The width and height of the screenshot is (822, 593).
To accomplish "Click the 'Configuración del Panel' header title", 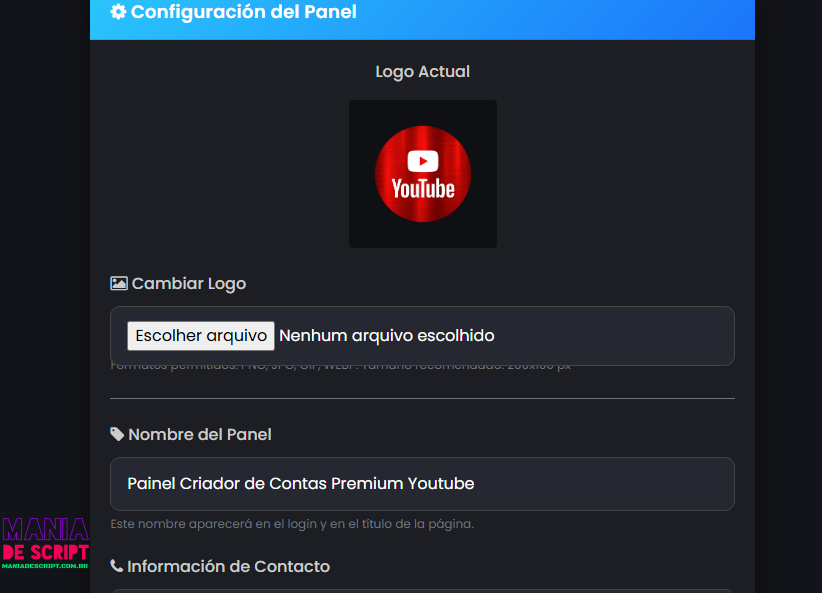I will [x=243, y=12].
